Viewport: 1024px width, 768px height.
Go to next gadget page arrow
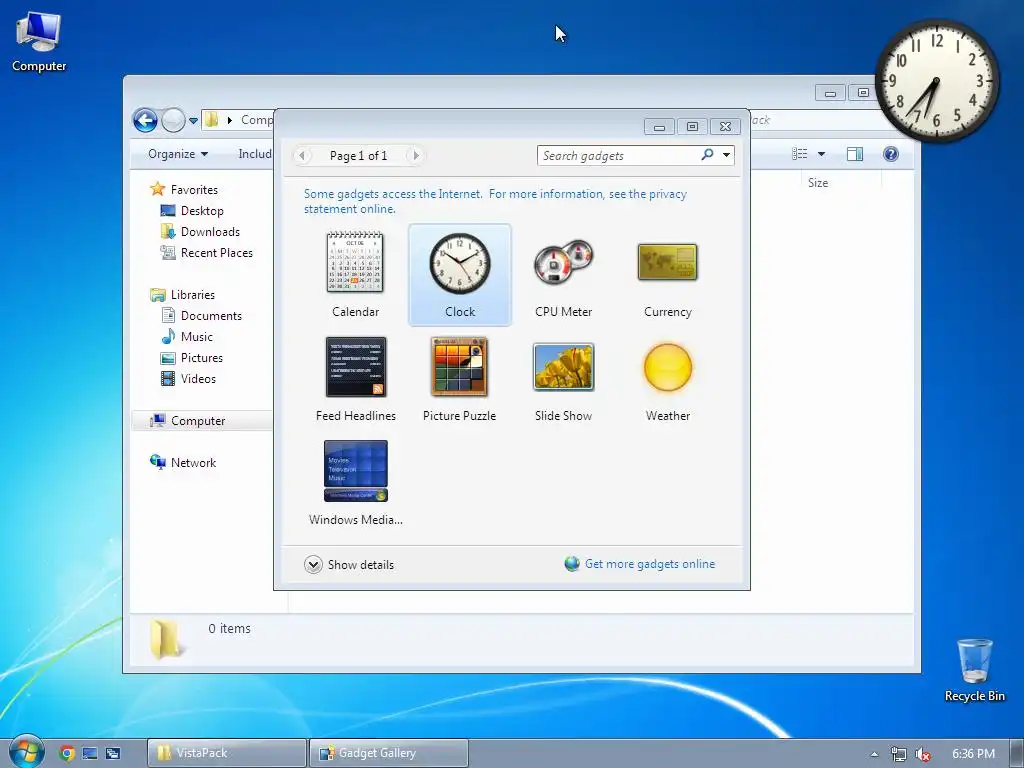click(x=415, y=155)
